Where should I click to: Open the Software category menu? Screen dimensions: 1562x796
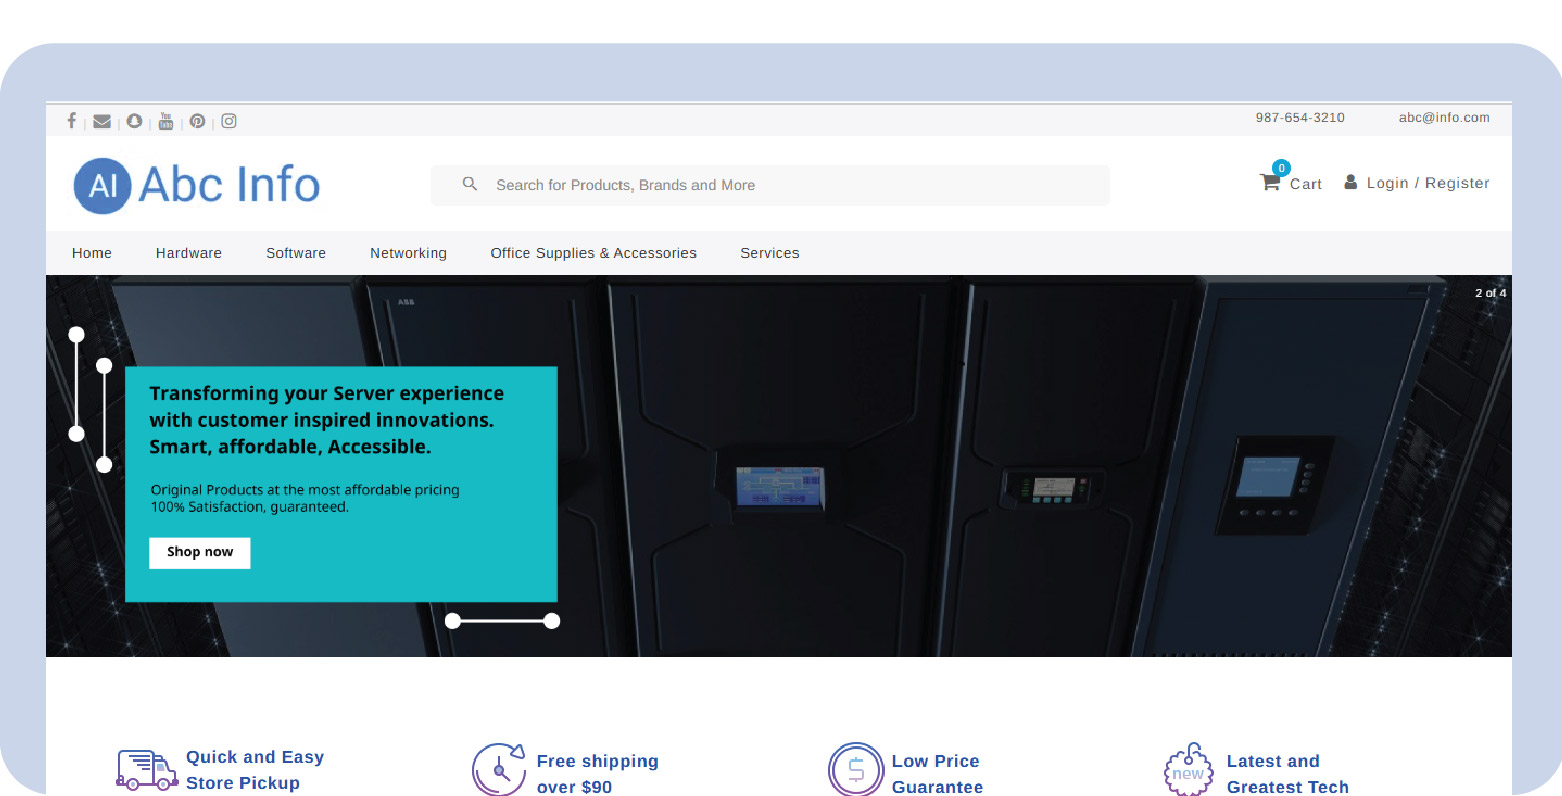coord(296,253)
